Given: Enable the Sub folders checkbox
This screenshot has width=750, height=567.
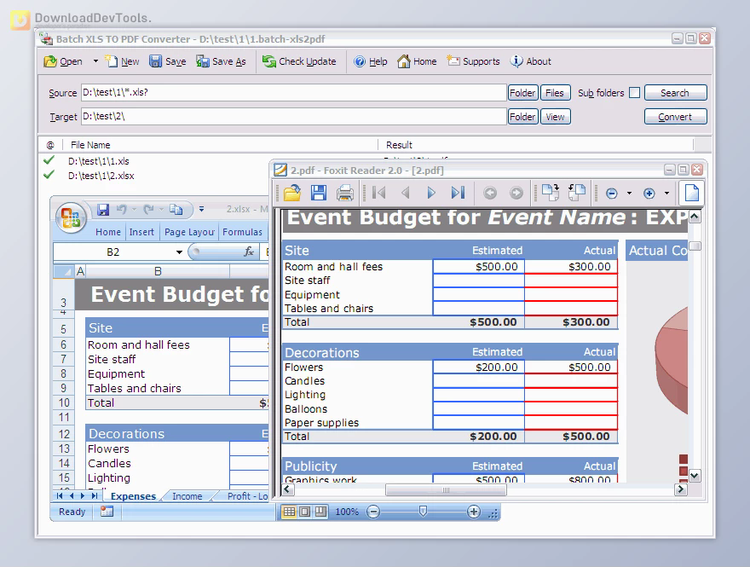Looking at the screenshot, I should tap(634, 92).
